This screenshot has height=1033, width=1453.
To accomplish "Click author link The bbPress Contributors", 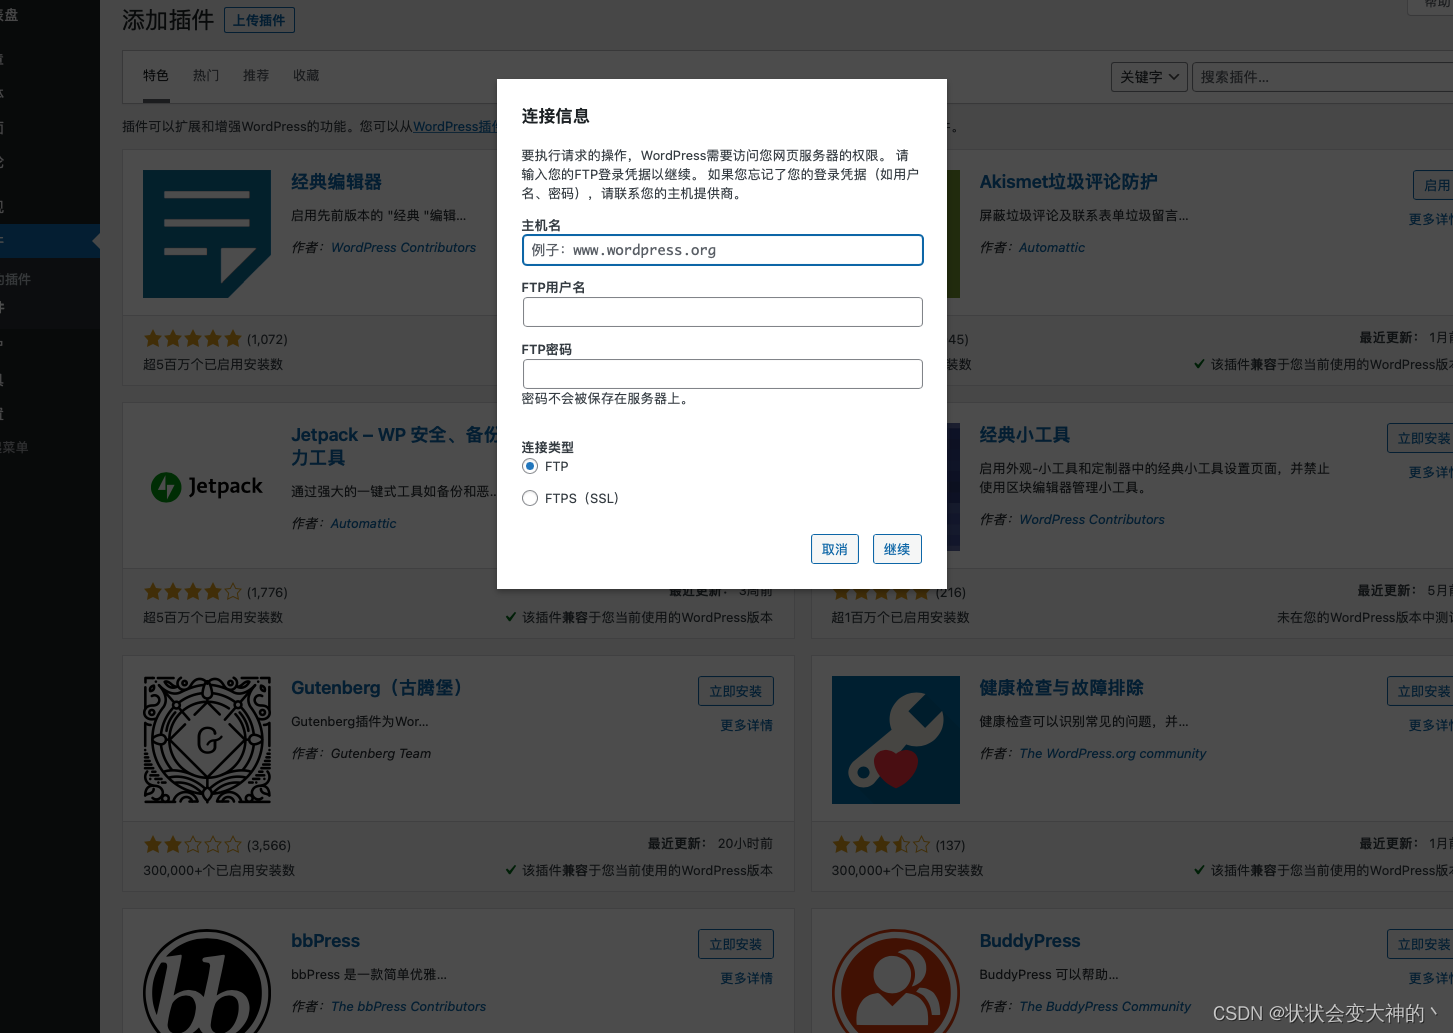I will tap(408, 1007).
